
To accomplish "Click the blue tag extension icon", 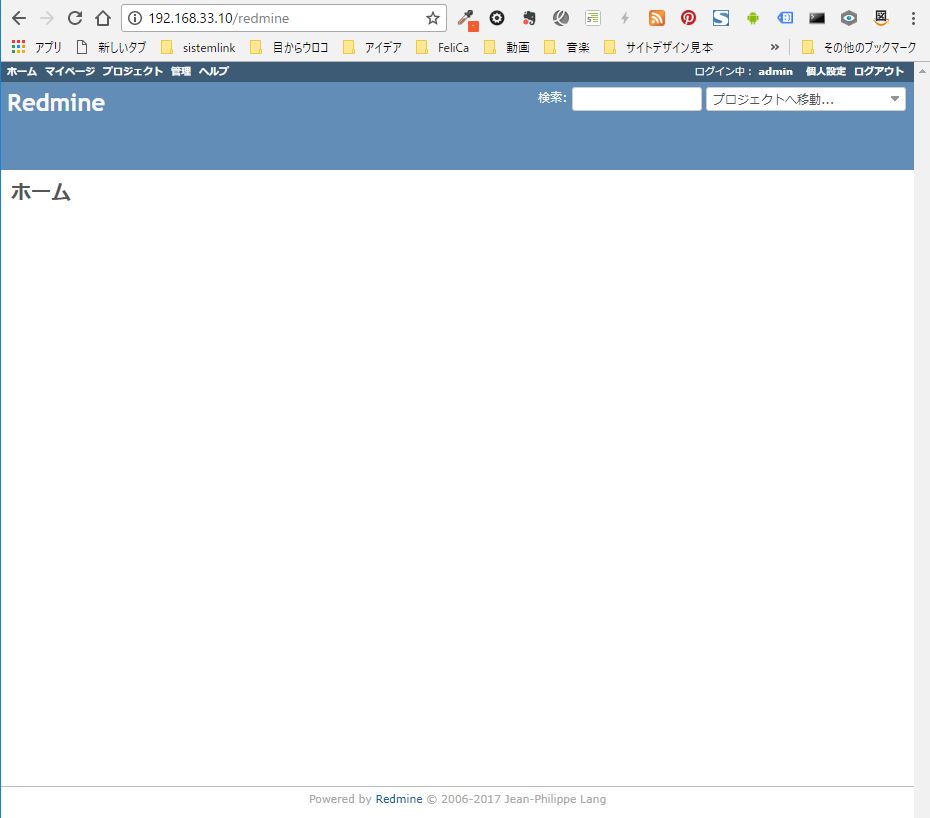I will pos(785,18).
